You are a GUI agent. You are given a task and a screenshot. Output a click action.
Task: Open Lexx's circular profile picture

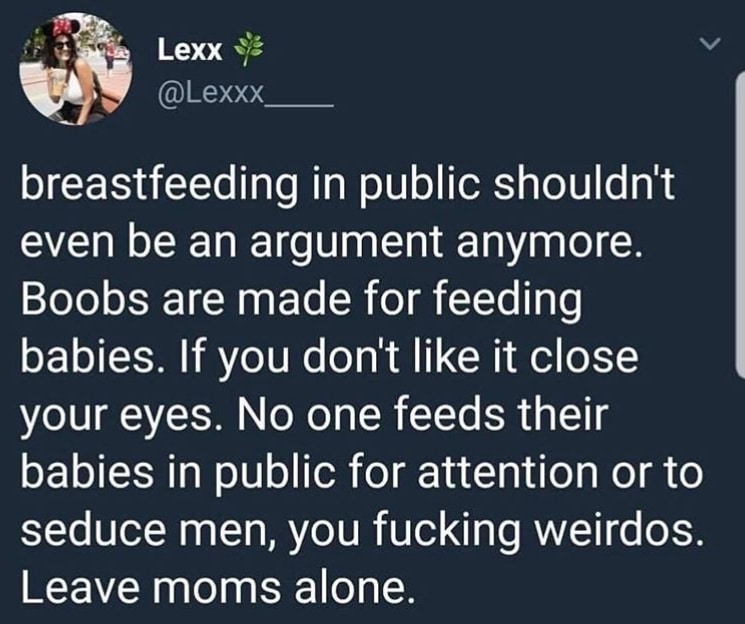[x=76, y=69]
